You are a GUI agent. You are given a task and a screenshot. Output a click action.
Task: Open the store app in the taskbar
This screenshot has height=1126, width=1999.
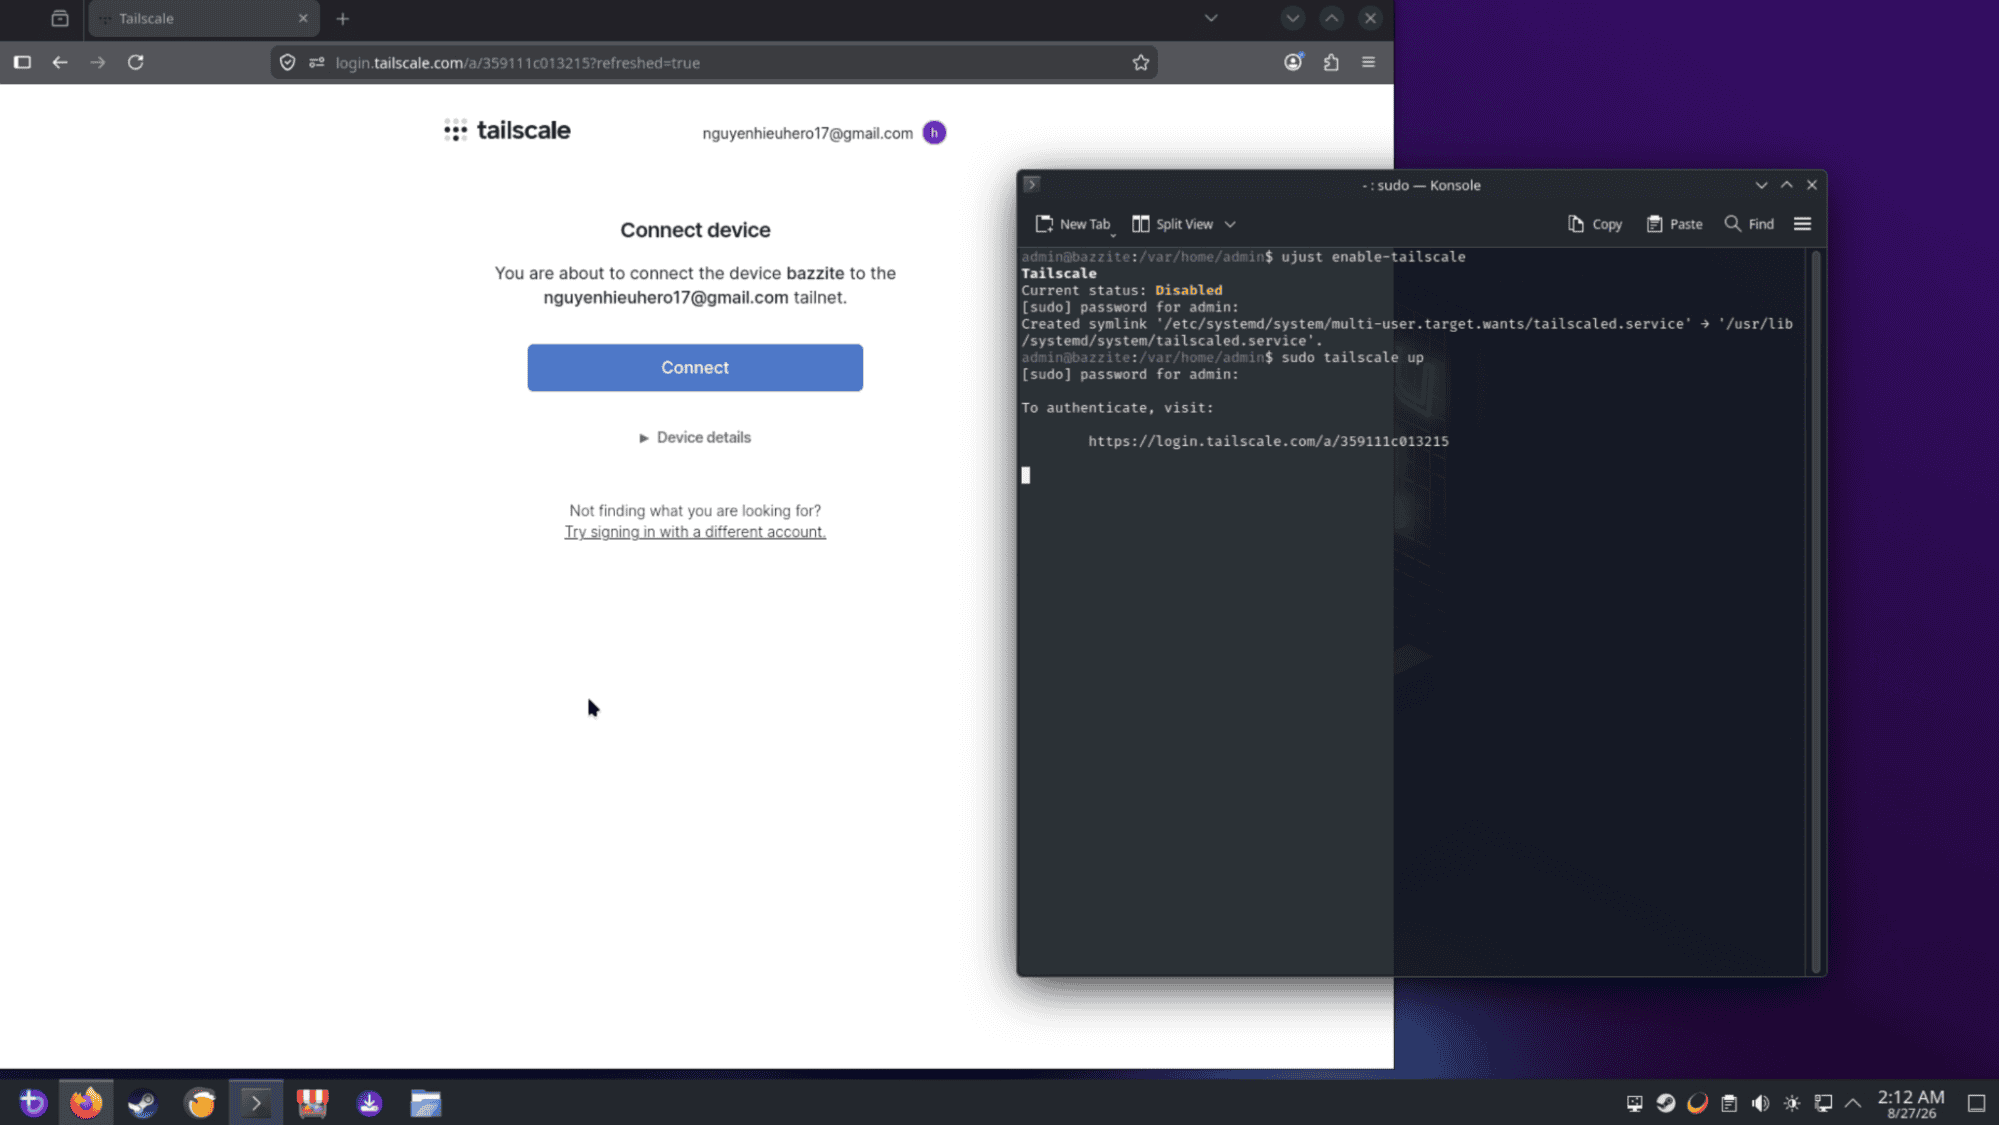pyautogui.click(x=313, y=1103)
